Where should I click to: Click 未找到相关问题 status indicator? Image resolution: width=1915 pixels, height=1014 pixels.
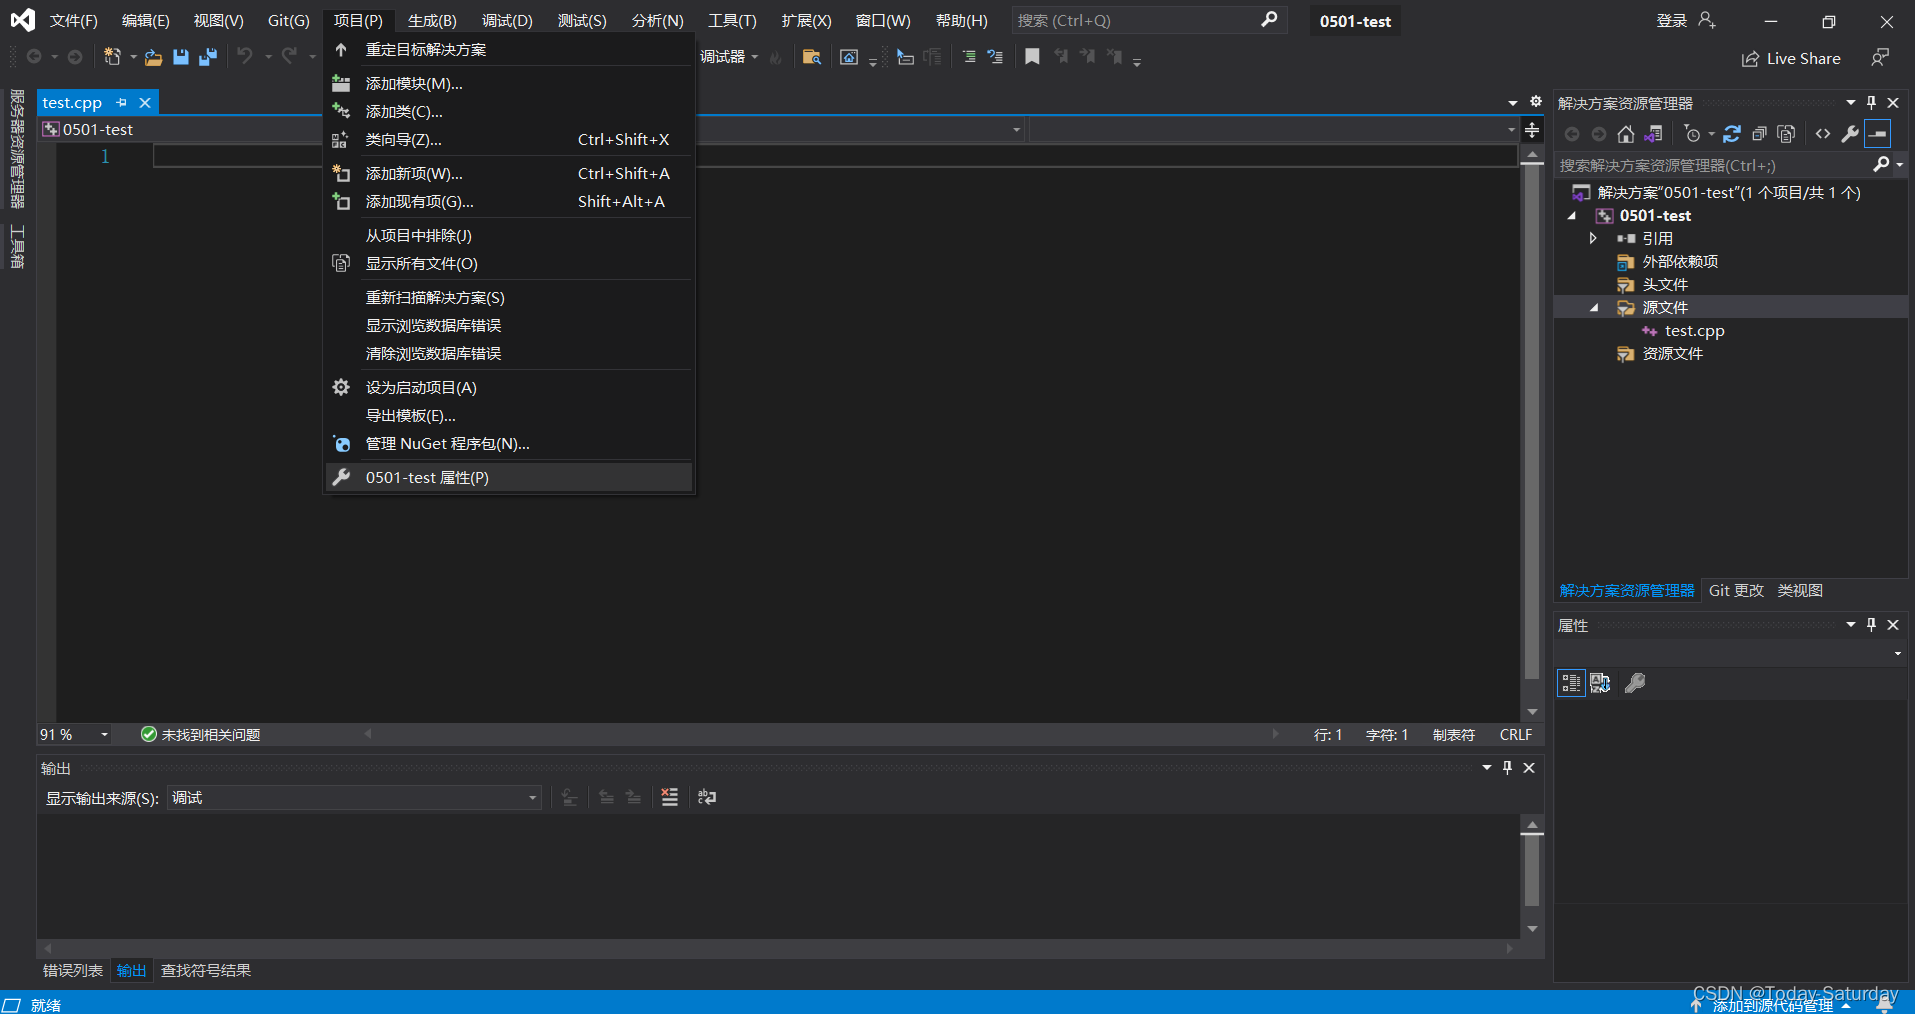point(200,735)
